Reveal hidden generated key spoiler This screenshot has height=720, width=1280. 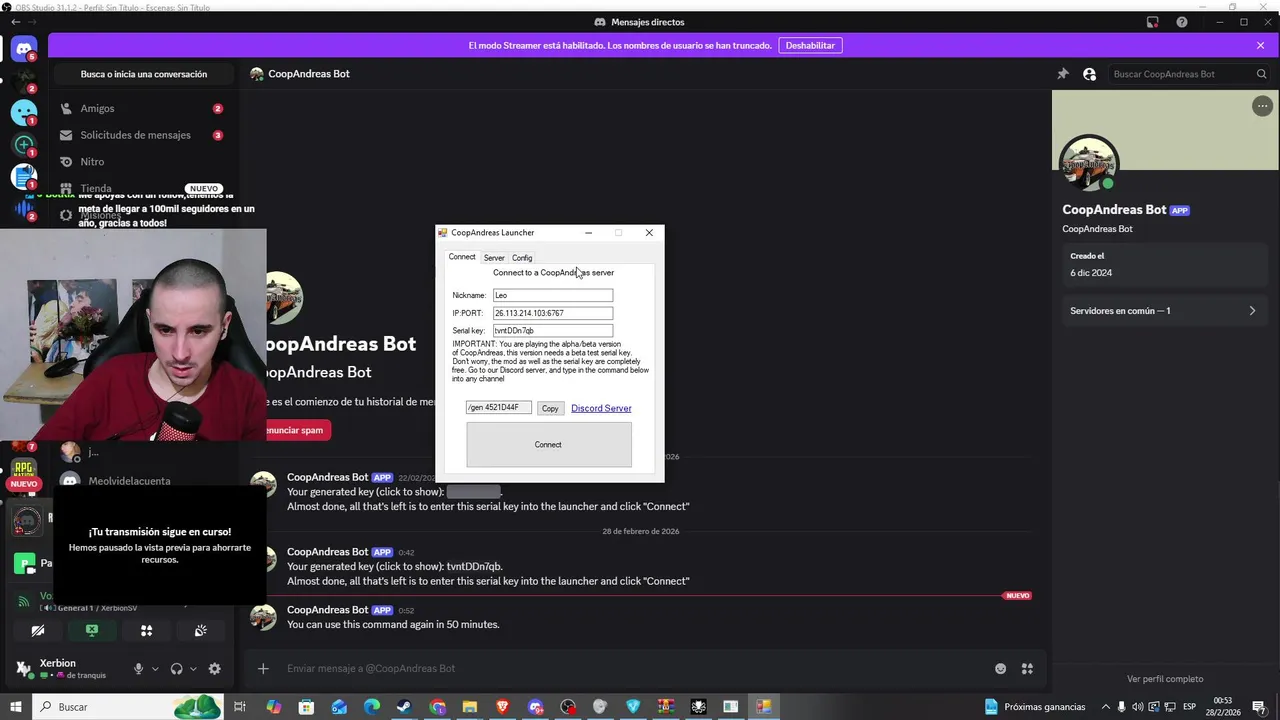473,492
